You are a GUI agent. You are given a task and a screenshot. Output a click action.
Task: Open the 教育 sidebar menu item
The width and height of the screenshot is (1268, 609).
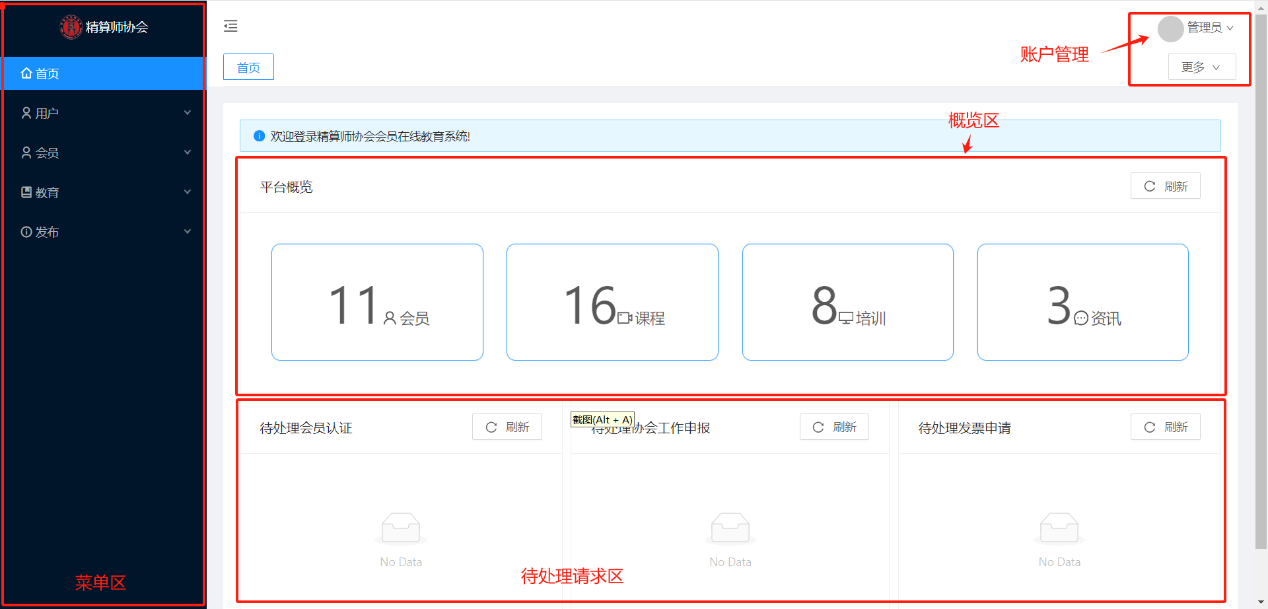[x=104, y=192]
